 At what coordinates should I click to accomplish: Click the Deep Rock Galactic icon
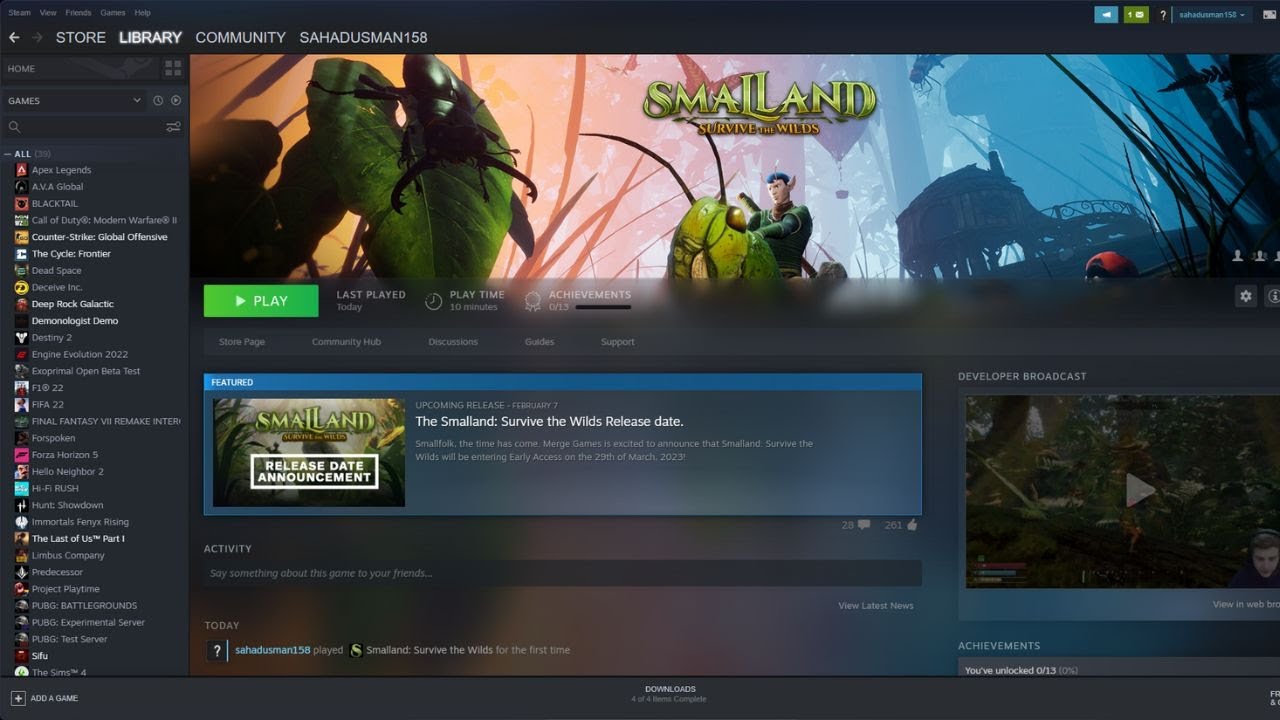point(21,304)
